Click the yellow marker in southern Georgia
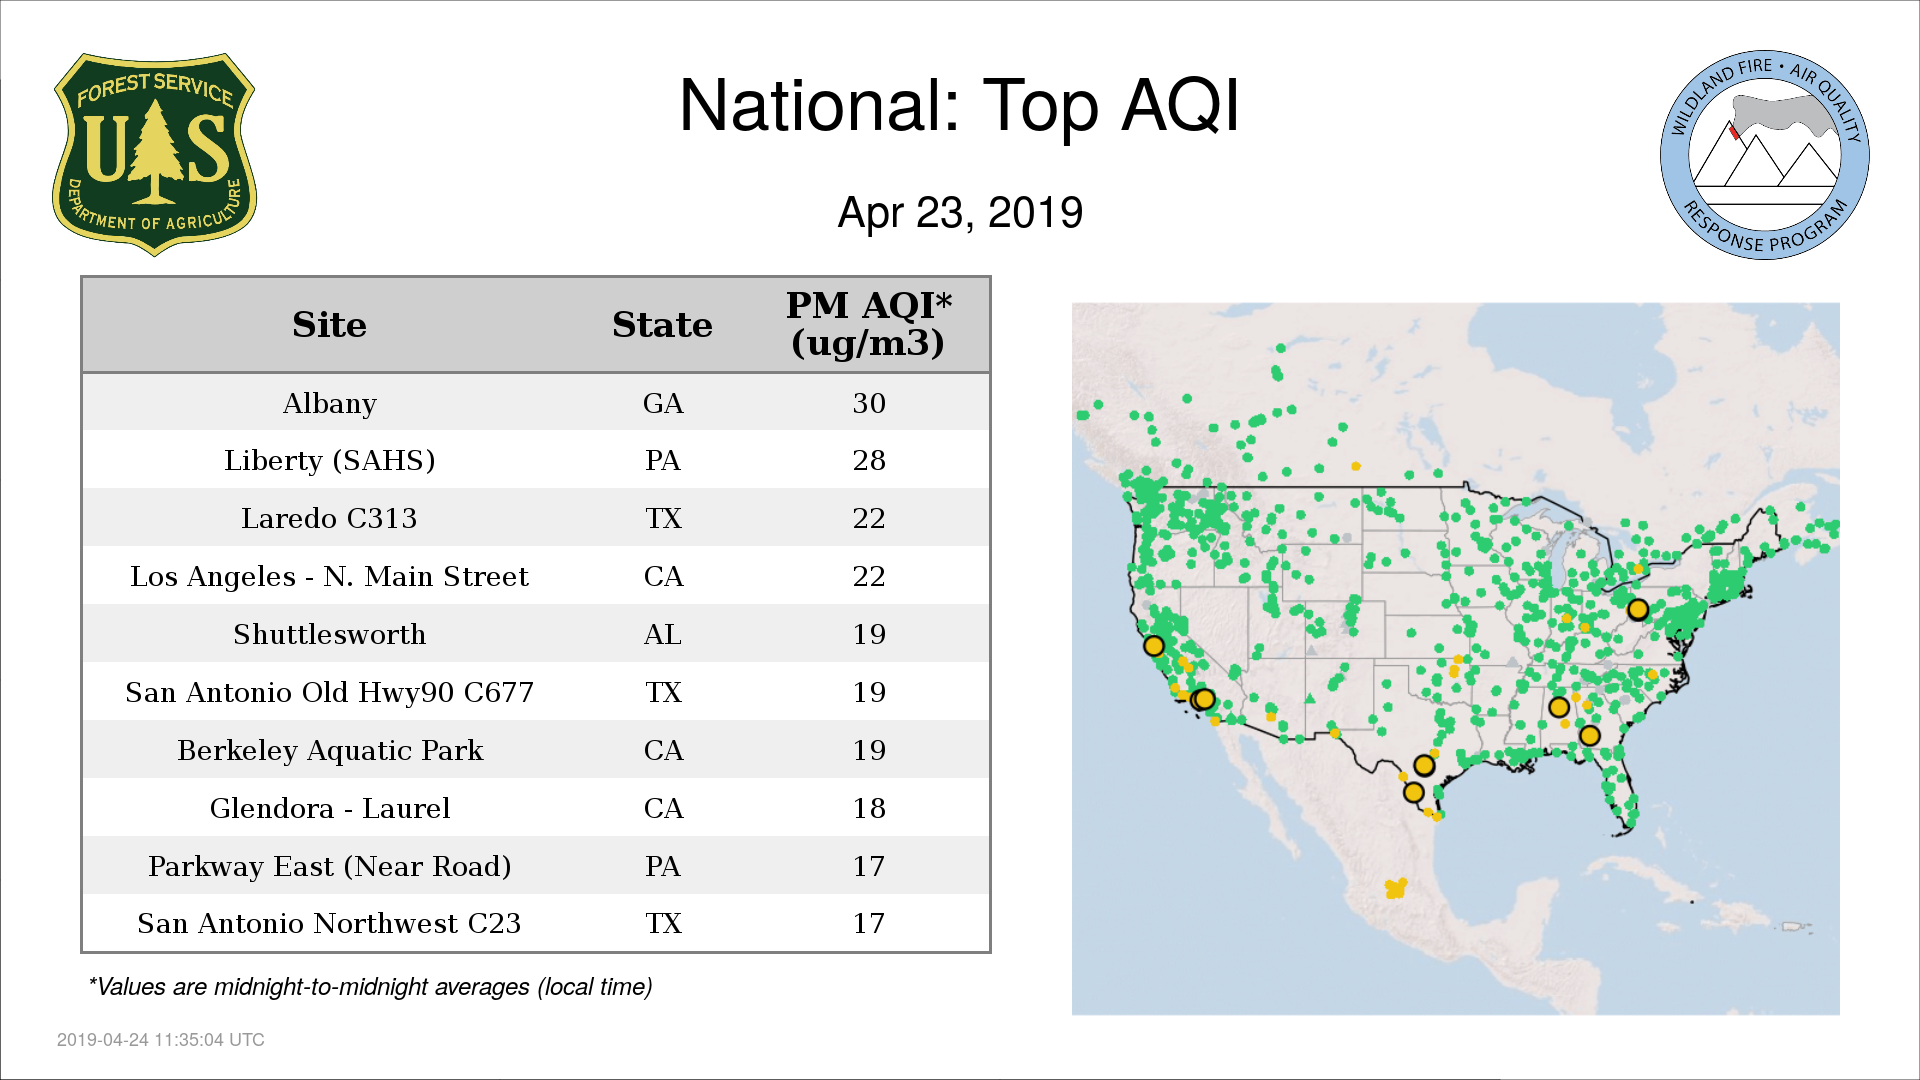 1589,736
